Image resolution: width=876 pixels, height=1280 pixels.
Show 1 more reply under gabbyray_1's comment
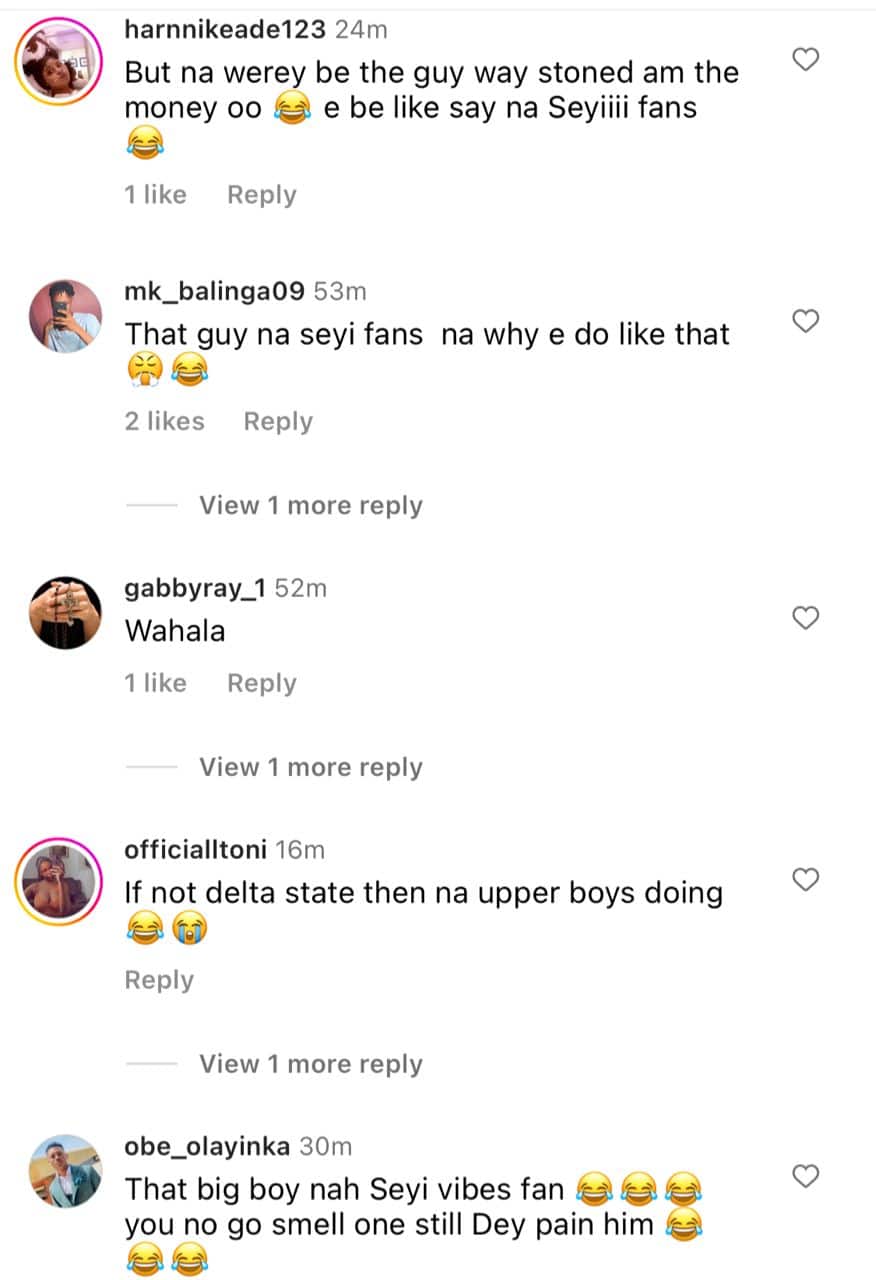tap(310, 768)
